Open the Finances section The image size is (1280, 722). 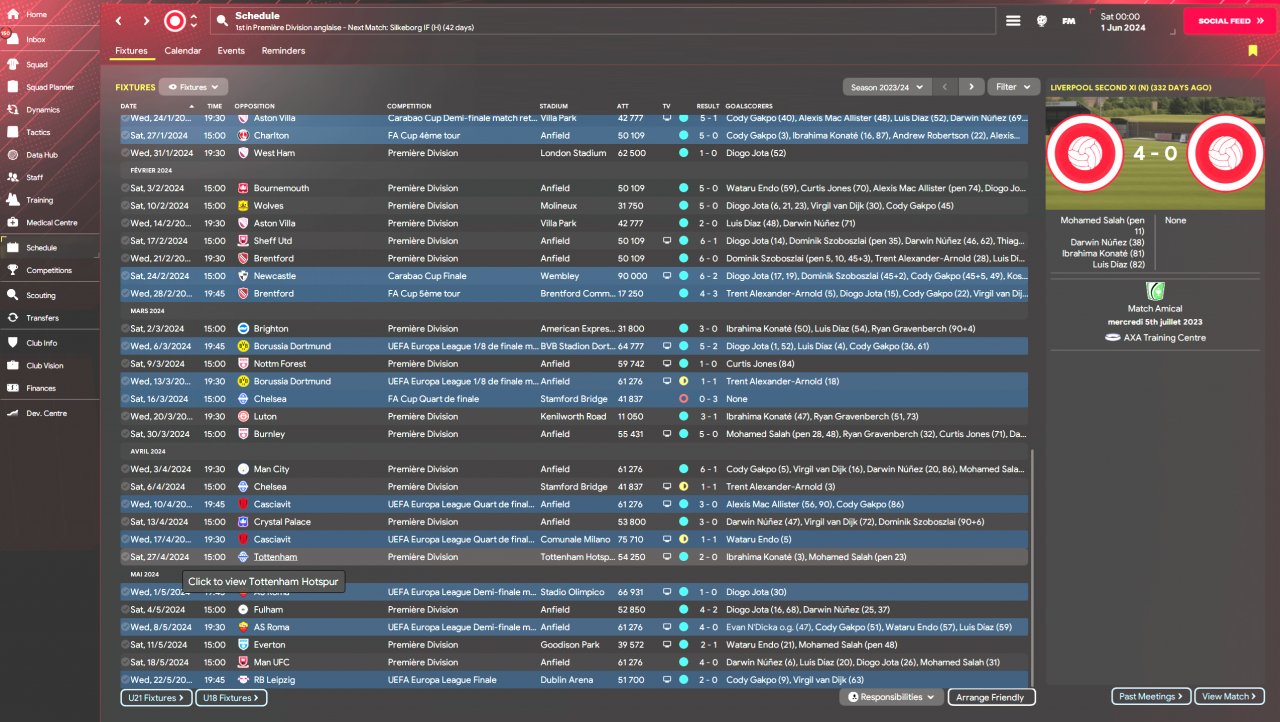pos(41,388)
